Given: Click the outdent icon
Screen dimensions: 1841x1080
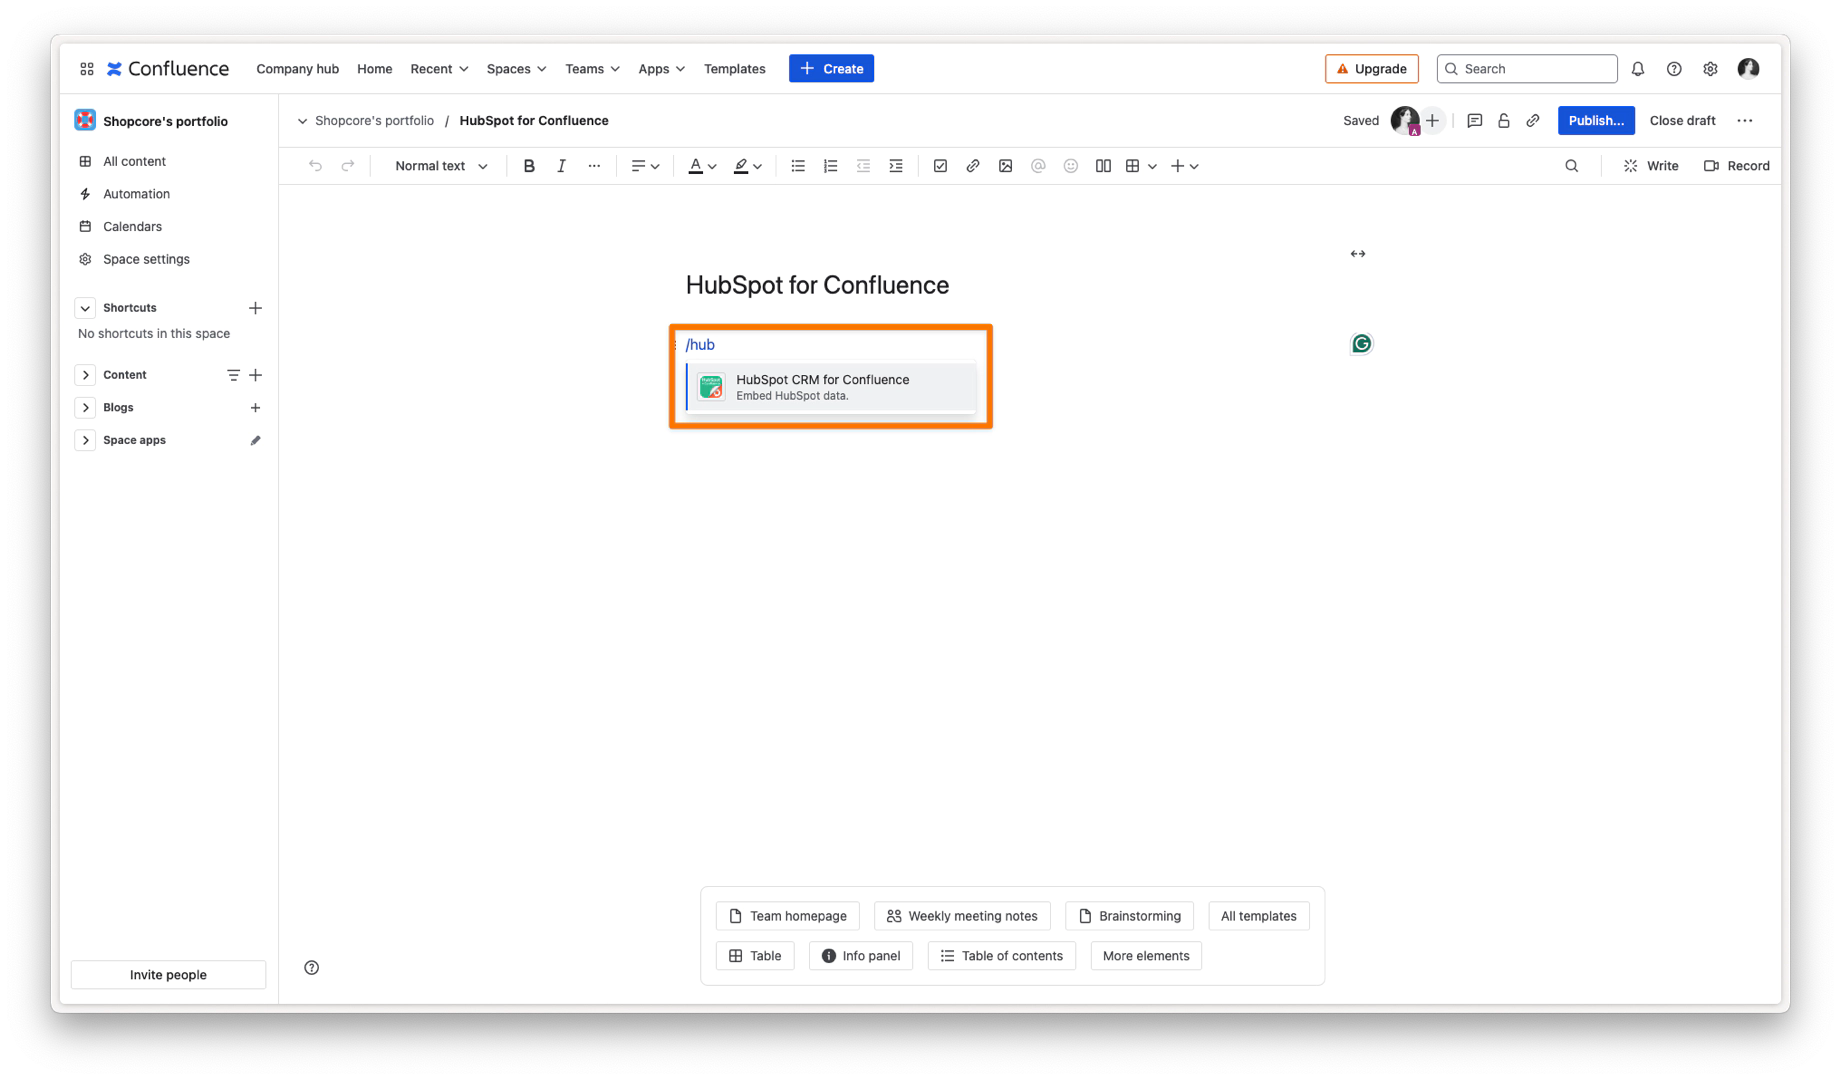Looking at the screenshot, I should pos(863,166).
